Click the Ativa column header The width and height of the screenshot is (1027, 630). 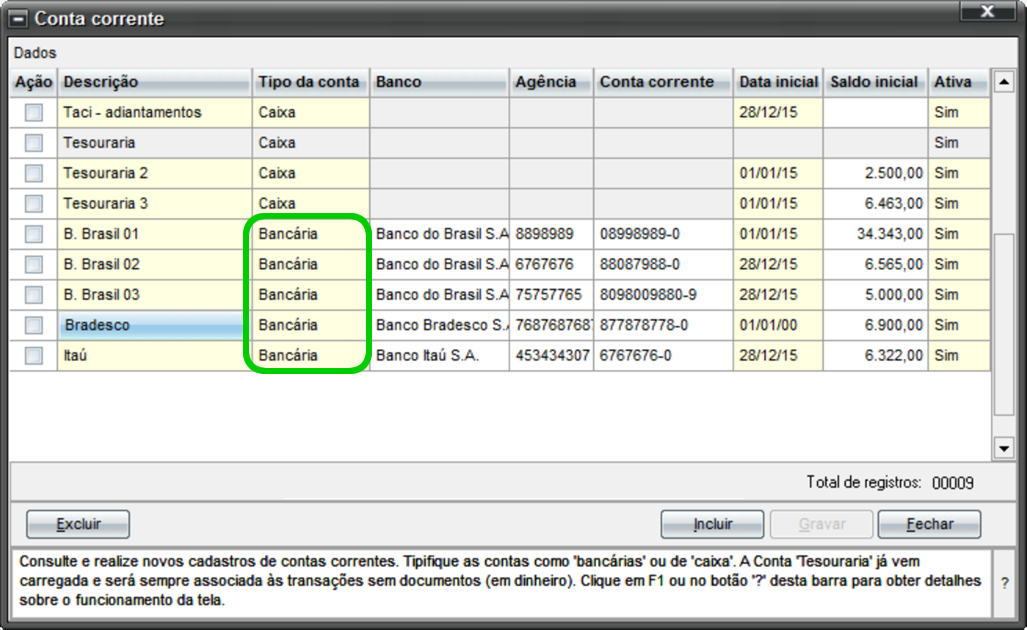coord(959,82)
